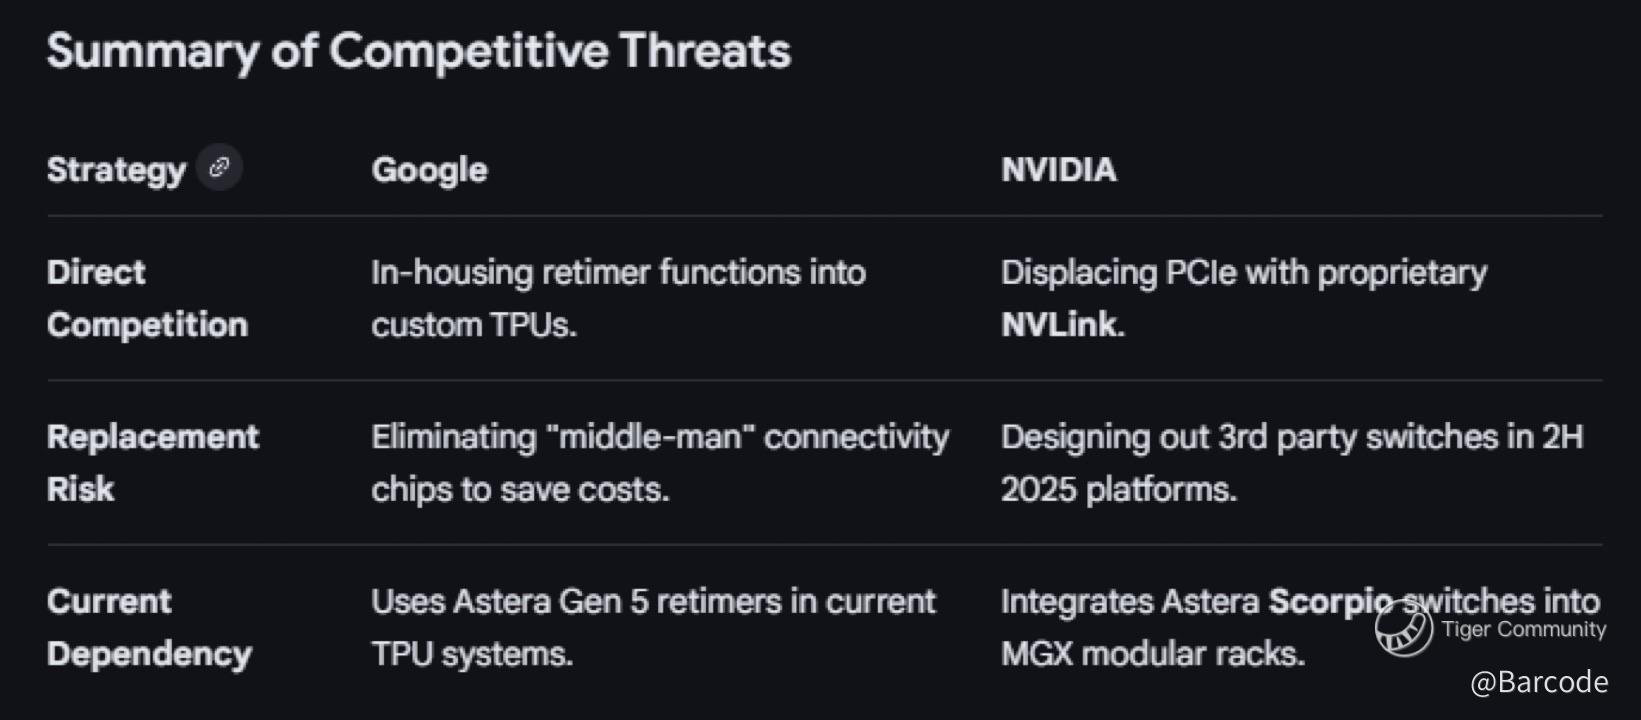
Task: Click the "Displacing PCIe with proprietary" line
Action: [x=1243, y=272]
